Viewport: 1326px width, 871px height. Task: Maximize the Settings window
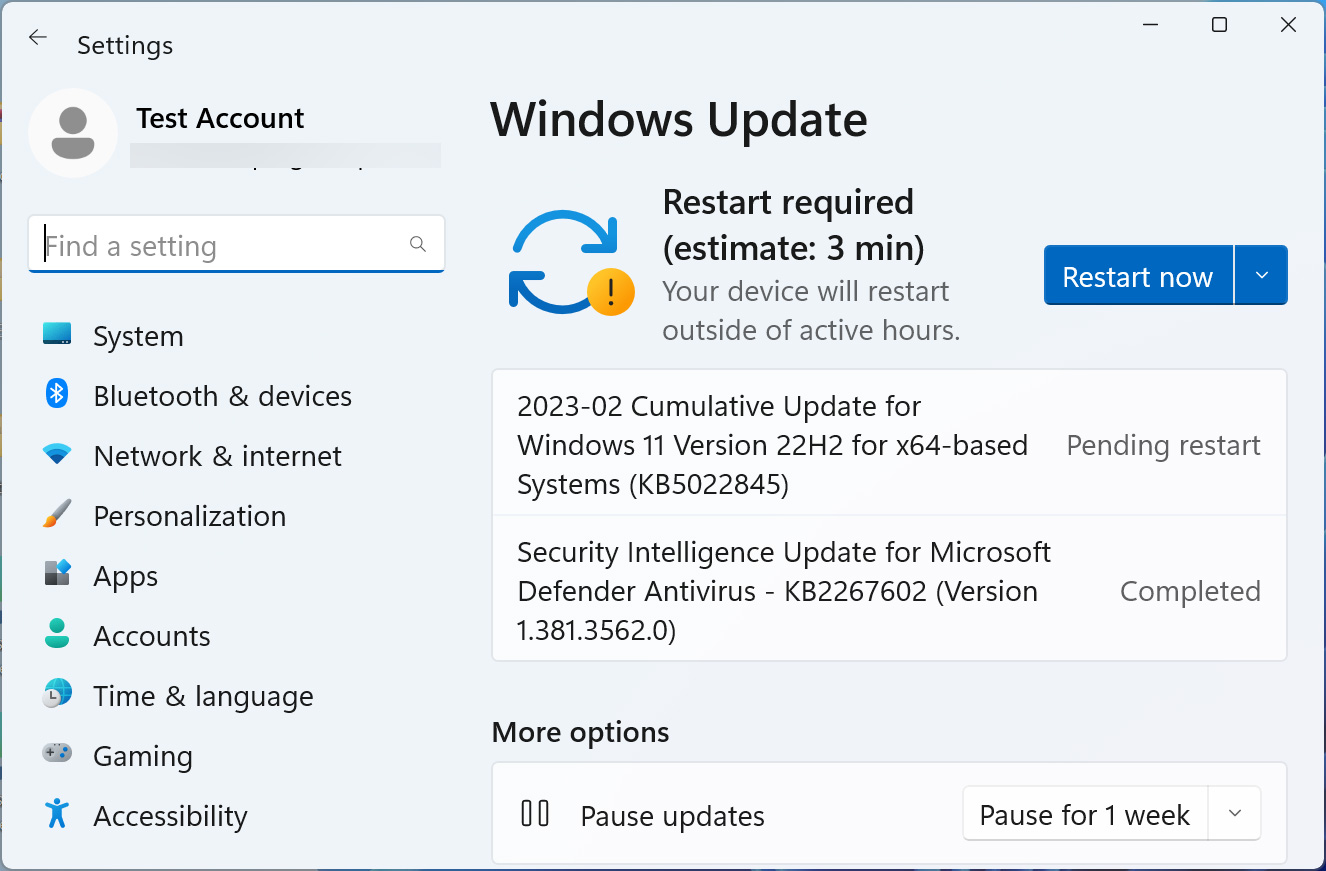(1219, 25)
